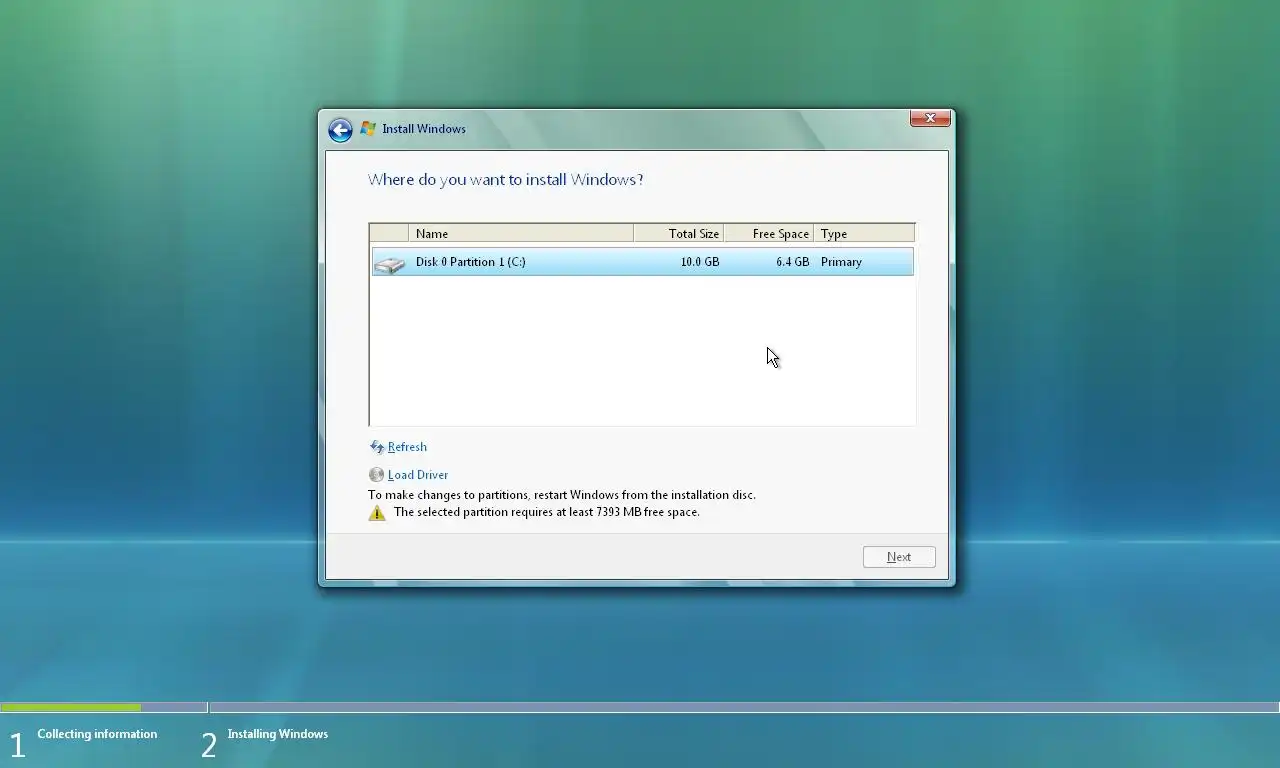Open the Load Driver link

418,475
